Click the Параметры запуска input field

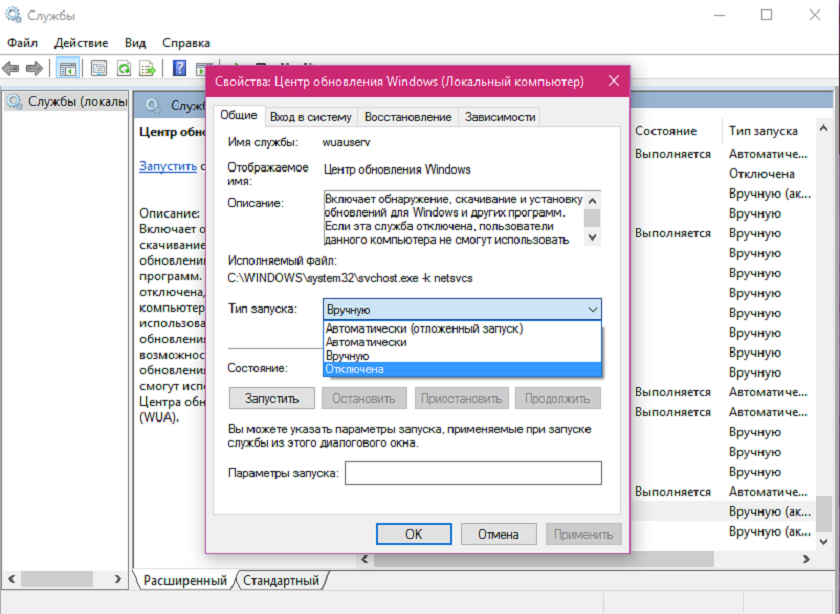click(x=473, y=473)
